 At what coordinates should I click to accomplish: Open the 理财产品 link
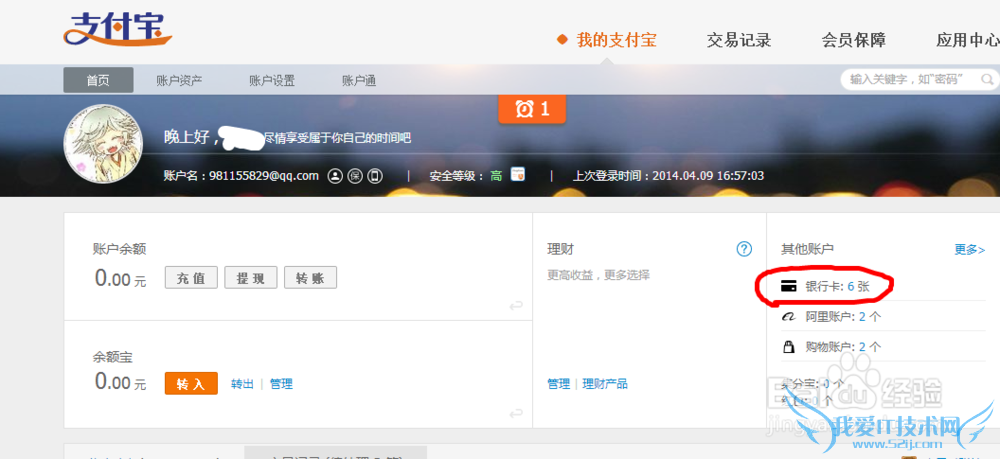[x=605, y=384]
